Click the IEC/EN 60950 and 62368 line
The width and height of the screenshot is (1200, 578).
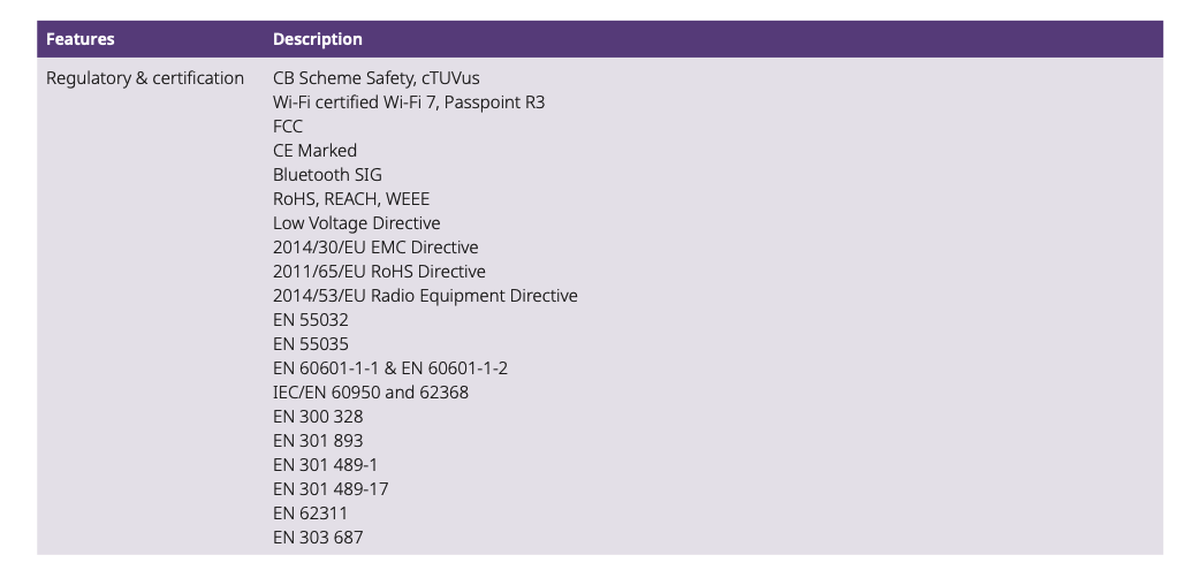click(x=371, y=392)
